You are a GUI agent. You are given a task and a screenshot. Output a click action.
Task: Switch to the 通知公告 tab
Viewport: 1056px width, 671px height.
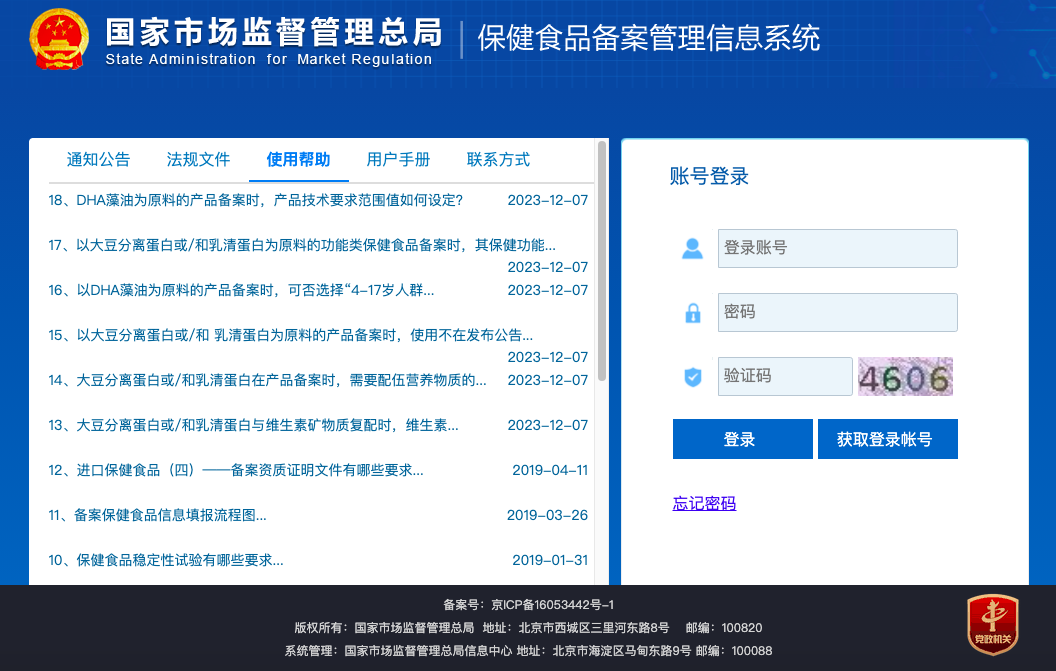click(x=98, y=160)
